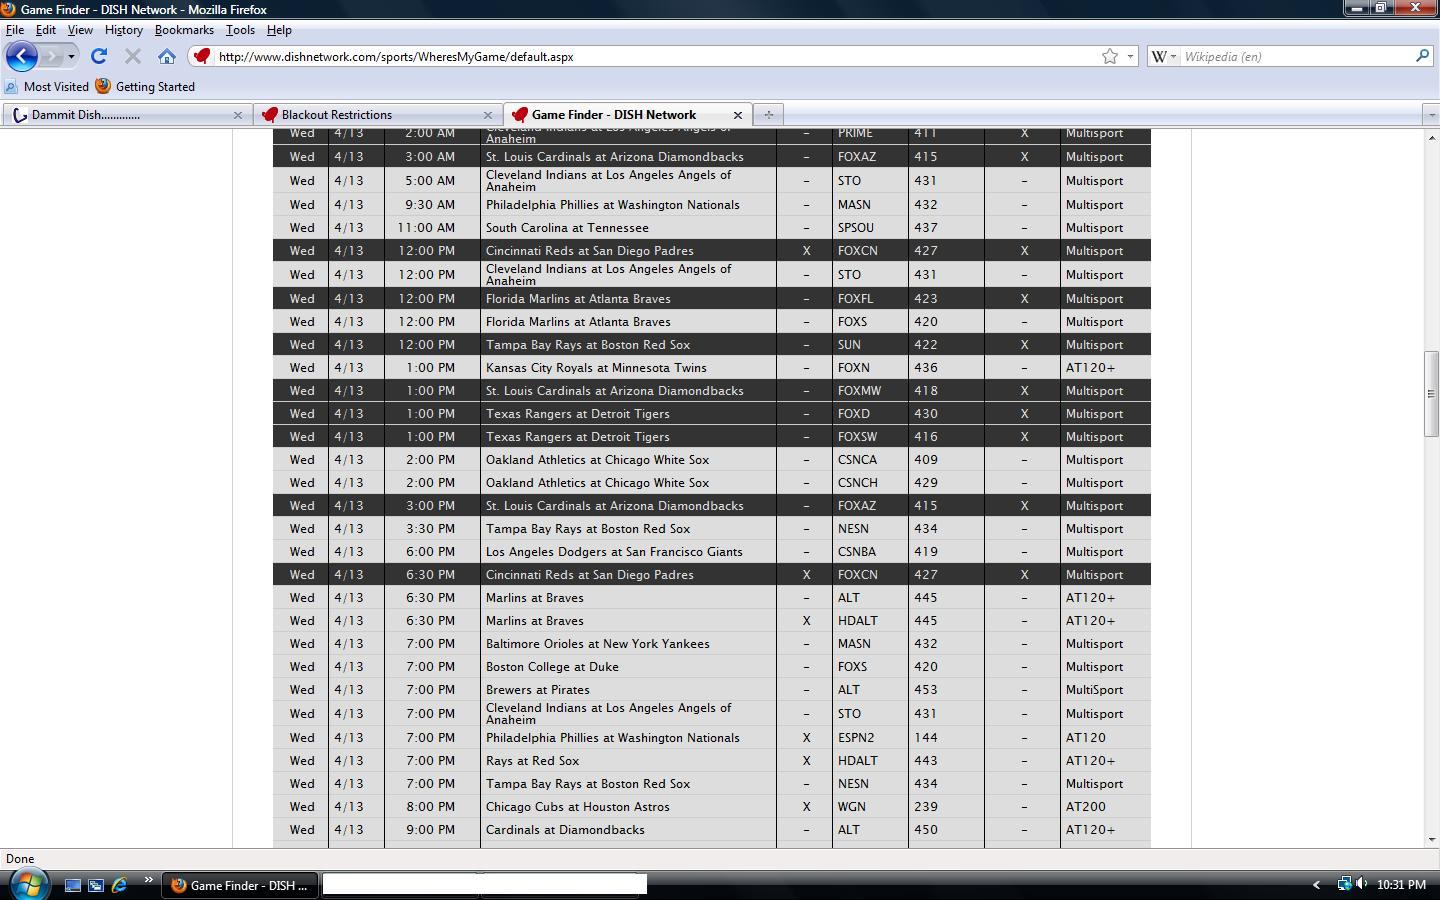The width and height of the screenshot is (1440, 900).
Task: Open the Edit menu
Action: click(x=46, y=30)
